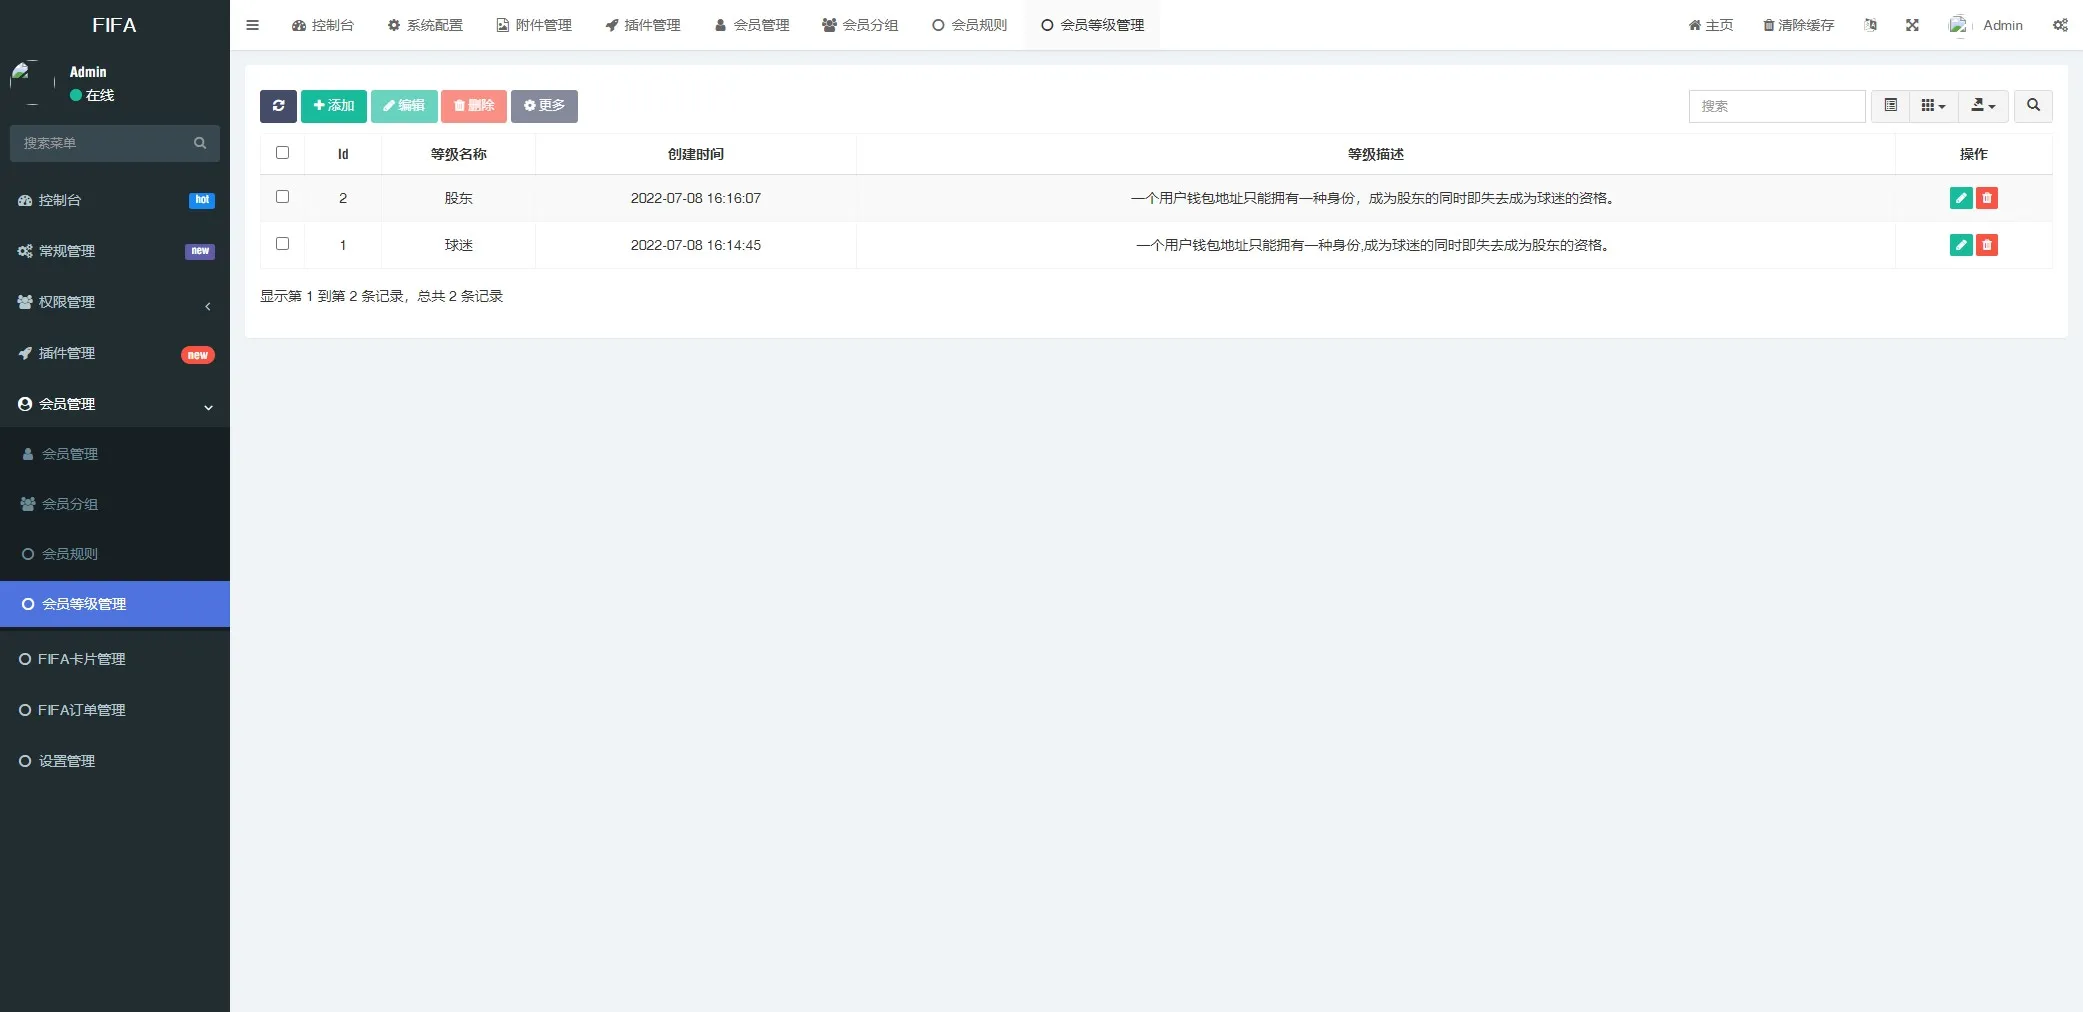Switch to the 会员规则 top tab
The image size is (2083, 1012).
(x=969, y=25)
